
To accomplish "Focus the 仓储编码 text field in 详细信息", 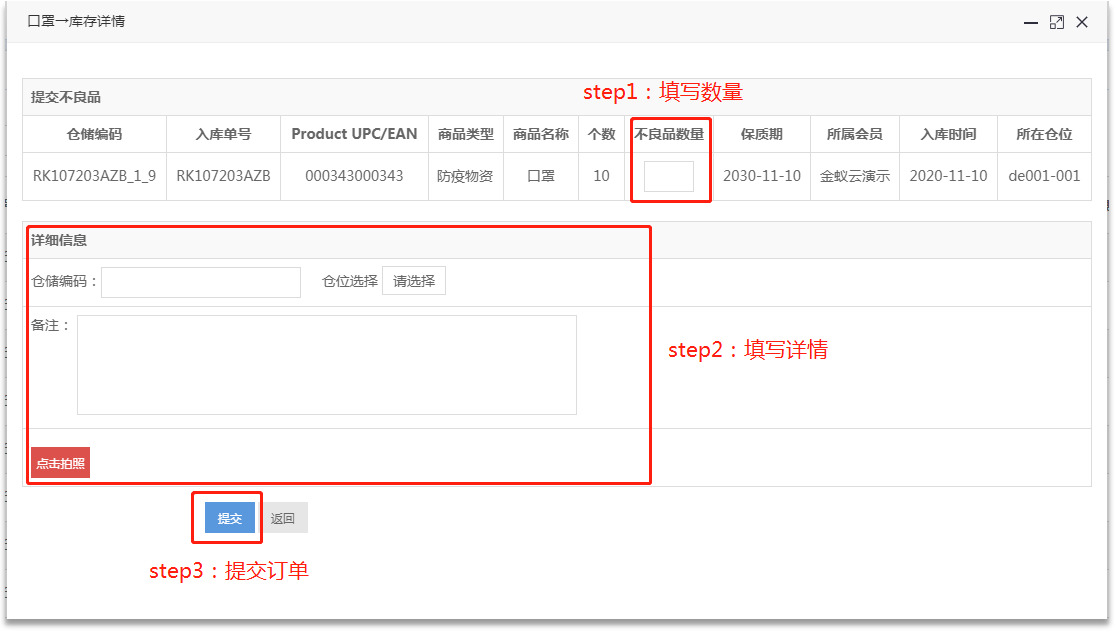I will click(x=201, y=282).
